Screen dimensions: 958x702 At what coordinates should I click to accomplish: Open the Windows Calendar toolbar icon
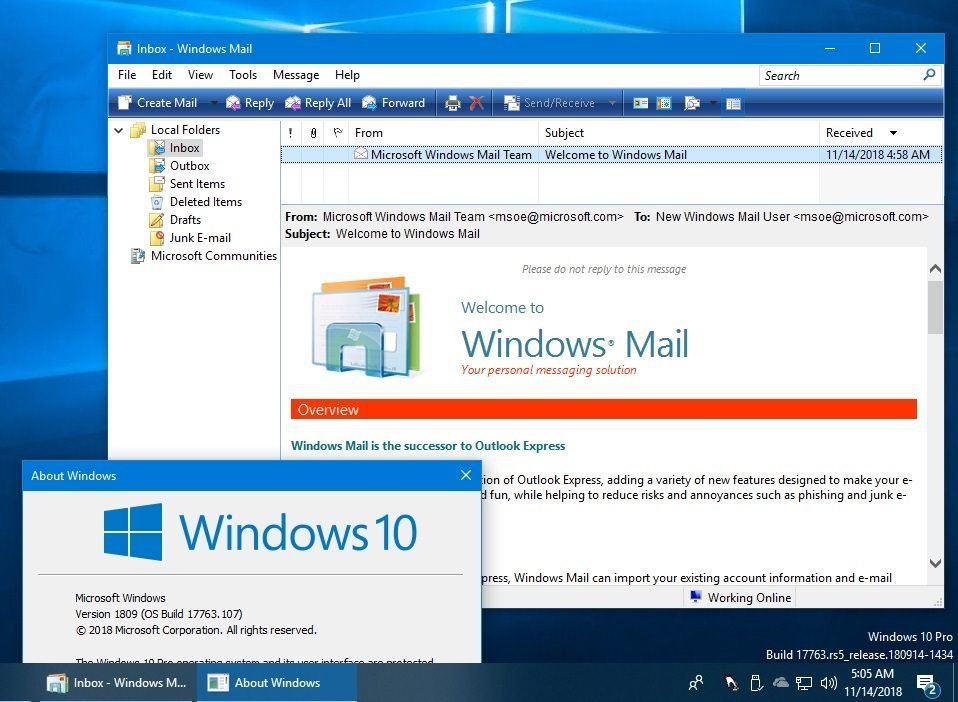point(663,103)
